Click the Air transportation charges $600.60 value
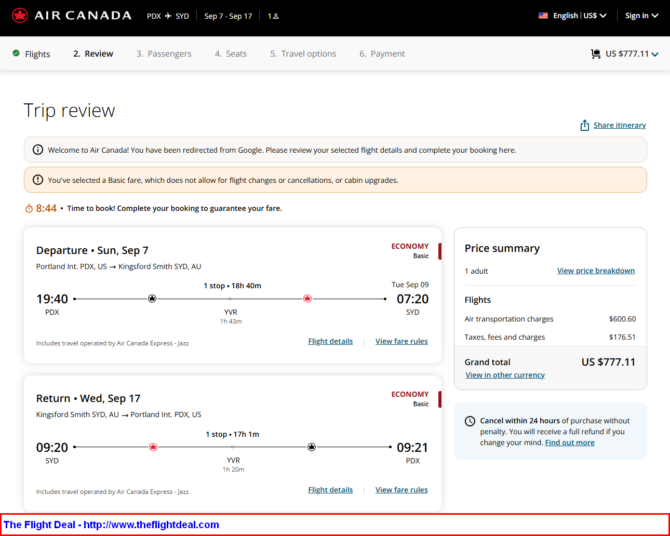The height and width of the screenshot is (536, 670). coord(622,319)
